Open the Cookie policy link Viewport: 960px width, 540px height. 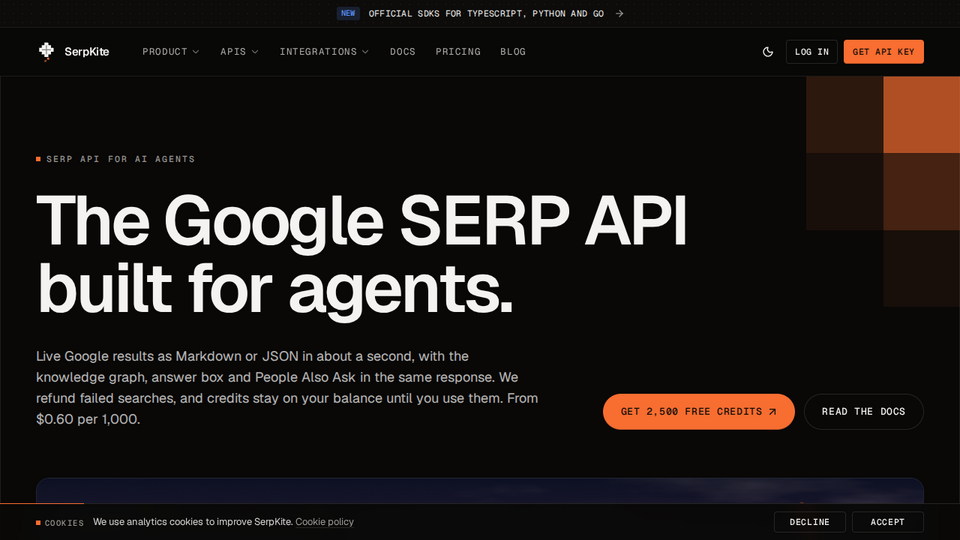(324, 522)
